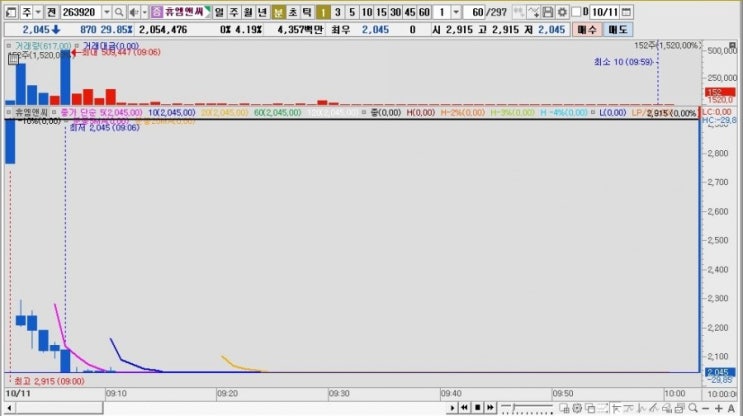Open chart settings gear icon in toolbar

[x=562, y=12]
